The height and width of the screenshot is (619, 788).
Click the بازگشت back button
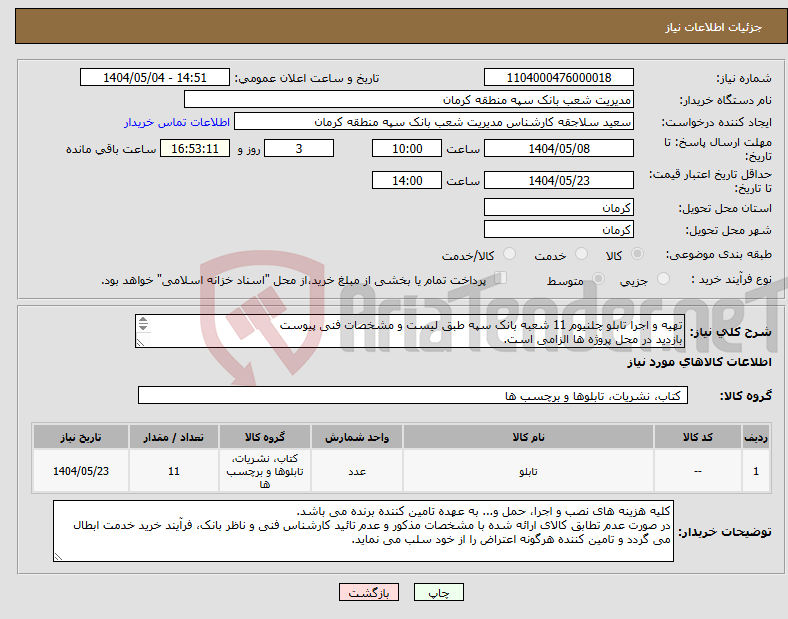tap(369, 592)
